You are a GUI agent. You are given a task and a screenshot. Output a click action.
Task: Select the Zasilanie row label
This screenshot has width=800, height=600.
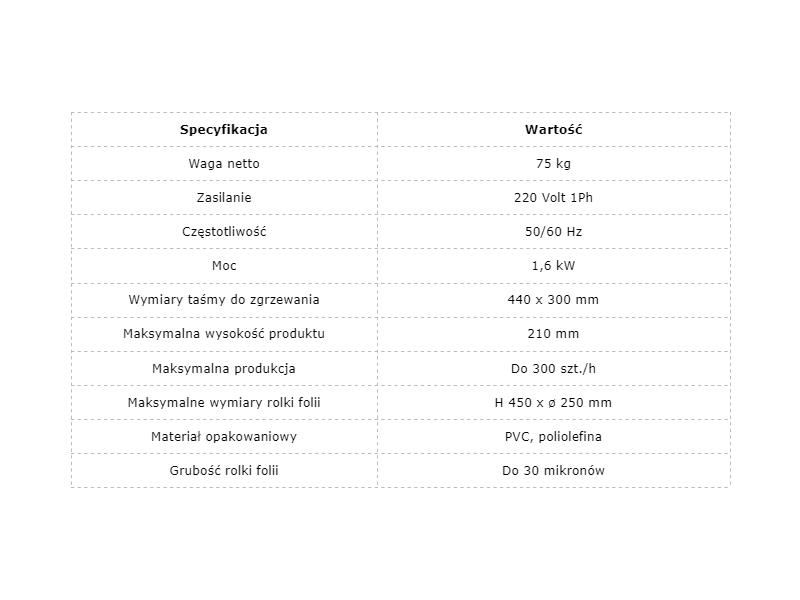[224, 197]
